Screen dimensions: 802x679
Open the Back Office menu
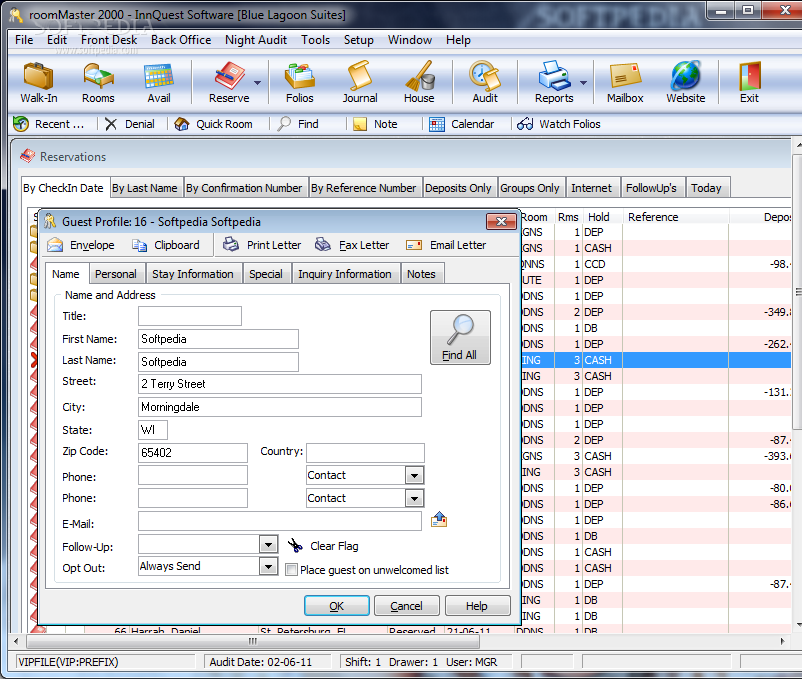(181, 40)
